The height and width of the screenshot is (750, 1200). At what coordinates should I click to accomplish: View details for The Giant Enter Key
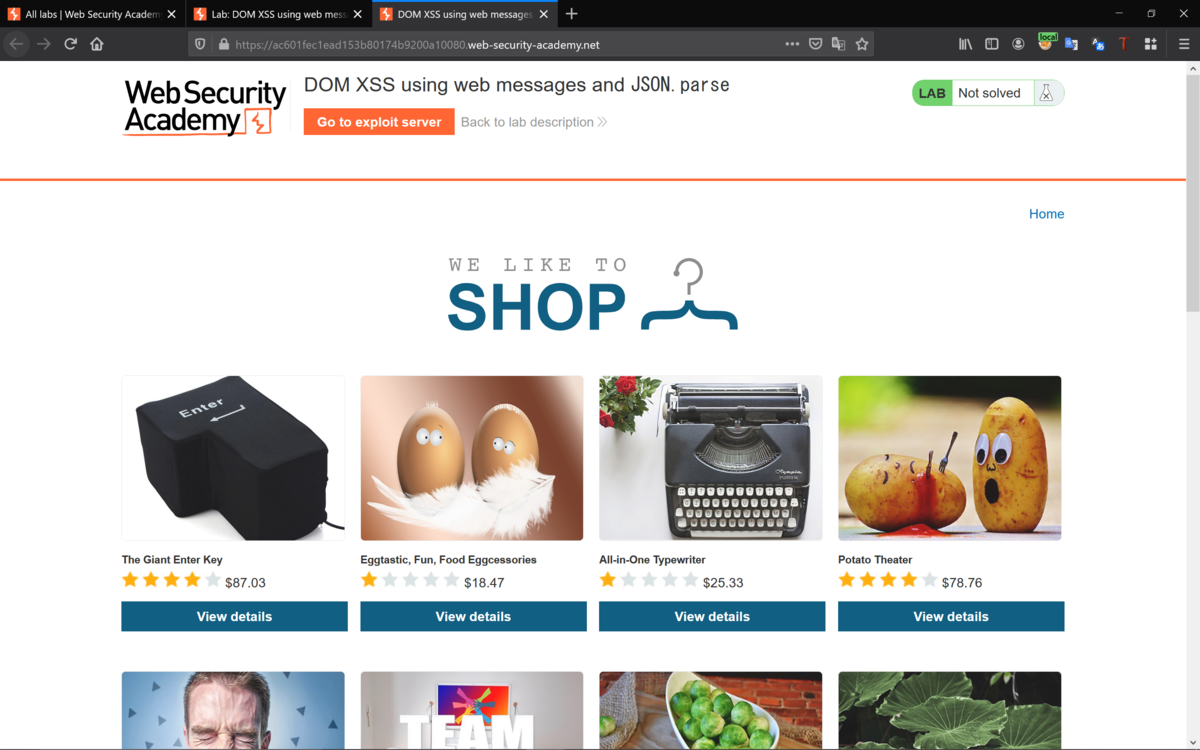[234, 616]
